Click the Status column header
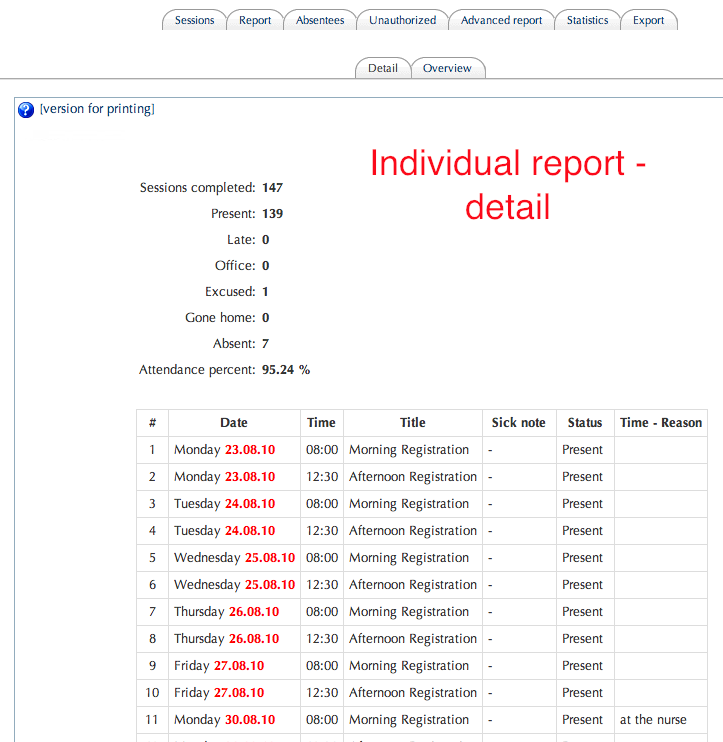This screenshot has height=742, width=723. point(585,423)
